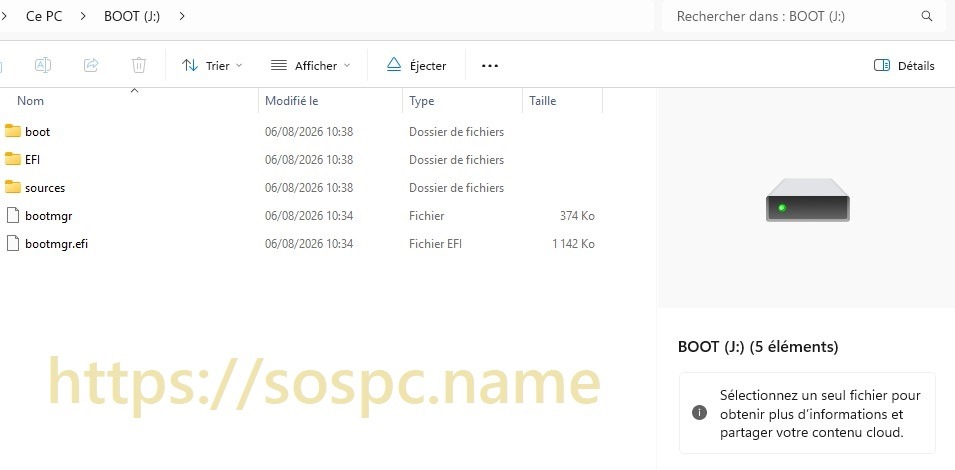This screenshot has height=470, width=955.
Task: Click the modified date of bootmgr.efi
Action: (309, 244)
